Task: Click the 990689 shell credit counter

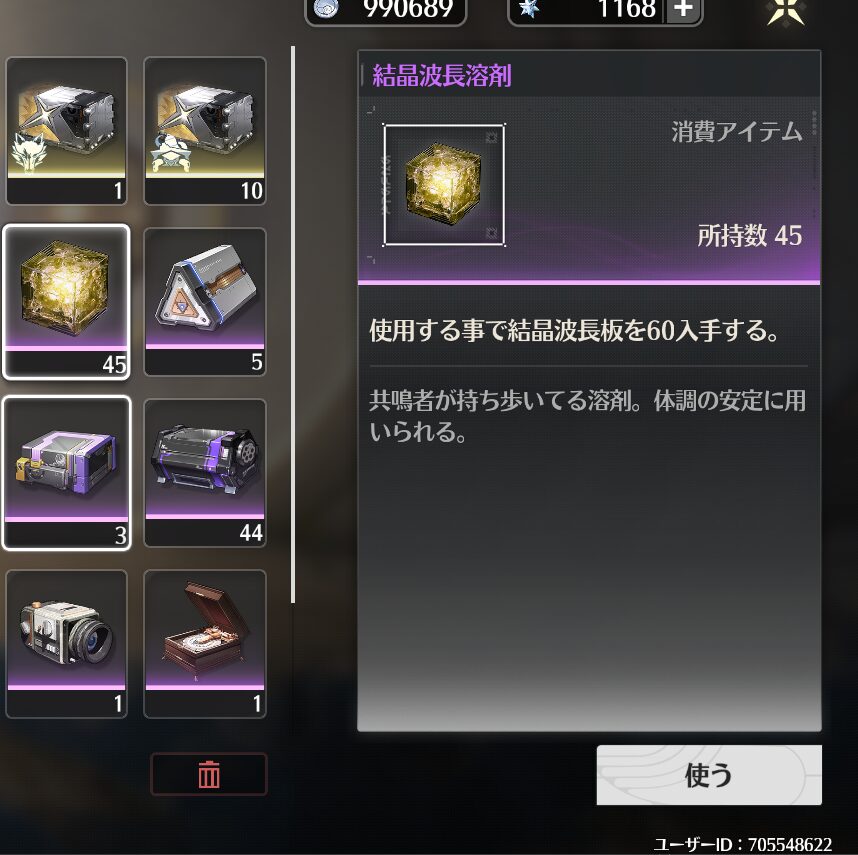Action: tap(408, 9)
